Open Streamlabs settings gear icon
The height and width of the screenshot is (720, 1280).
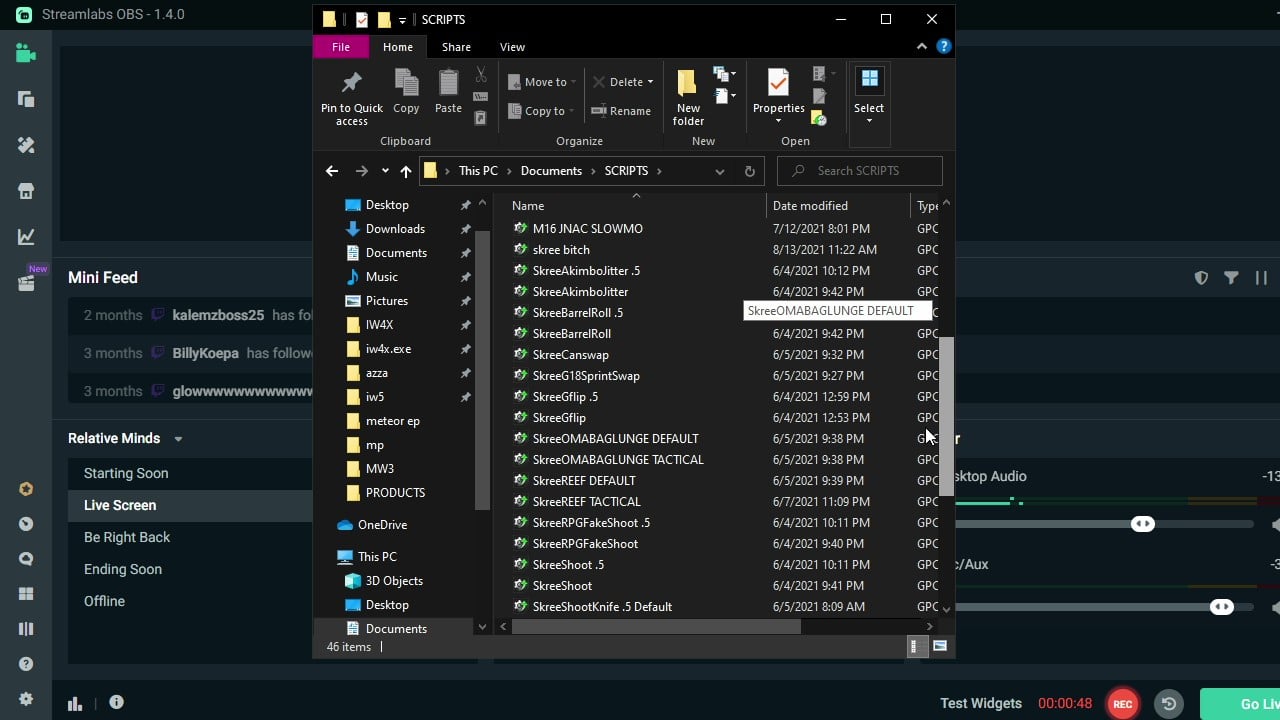tap(26, 699)
